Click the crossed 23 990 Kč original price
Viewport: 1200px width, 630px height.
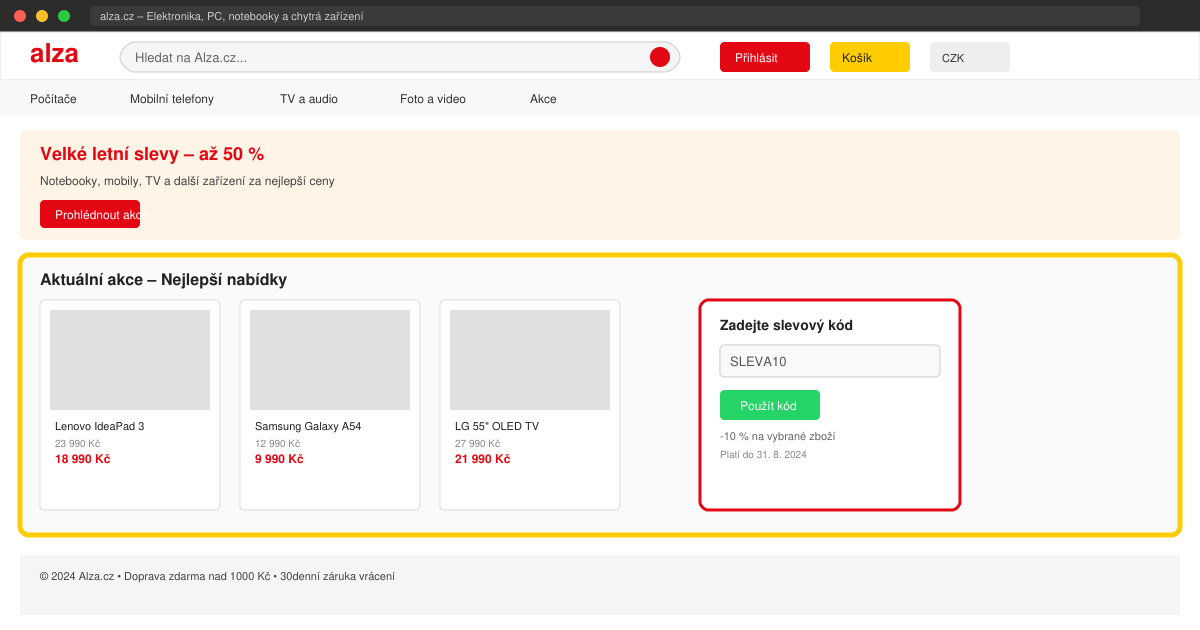pyautogui.click(x=77, y=443)
